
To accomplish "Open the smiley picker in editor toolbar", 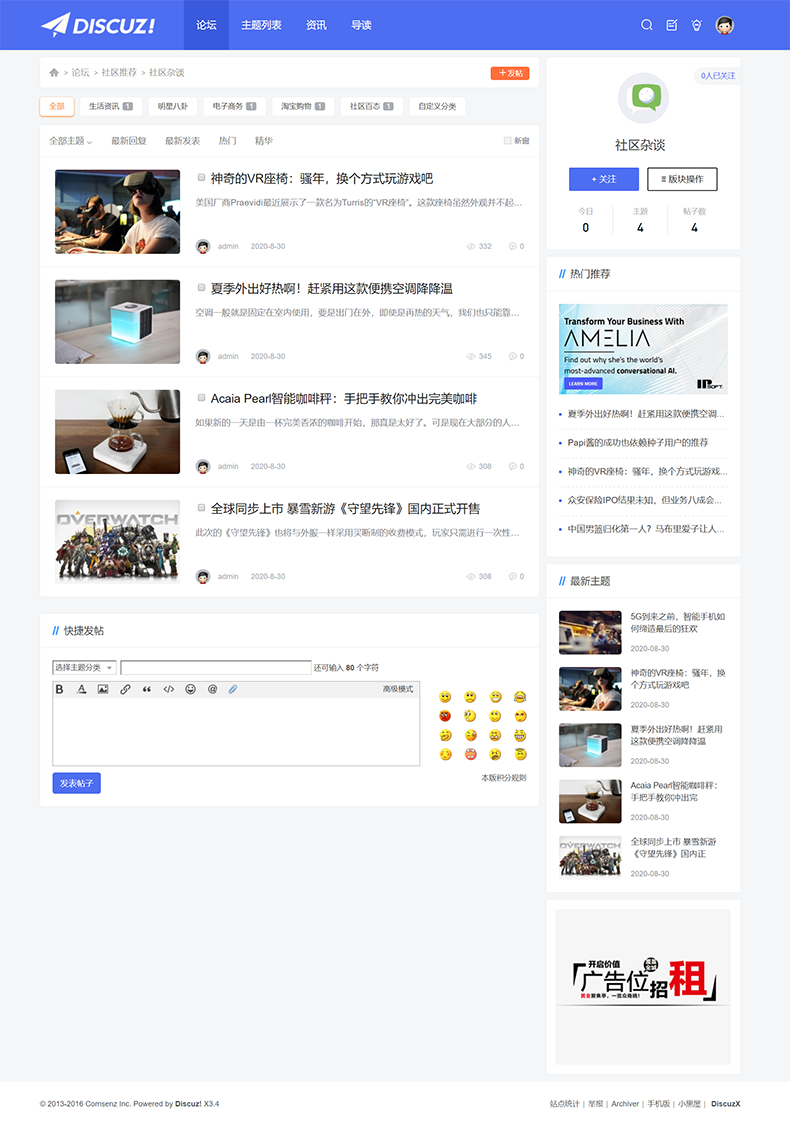I will click(x=190, y=689).
